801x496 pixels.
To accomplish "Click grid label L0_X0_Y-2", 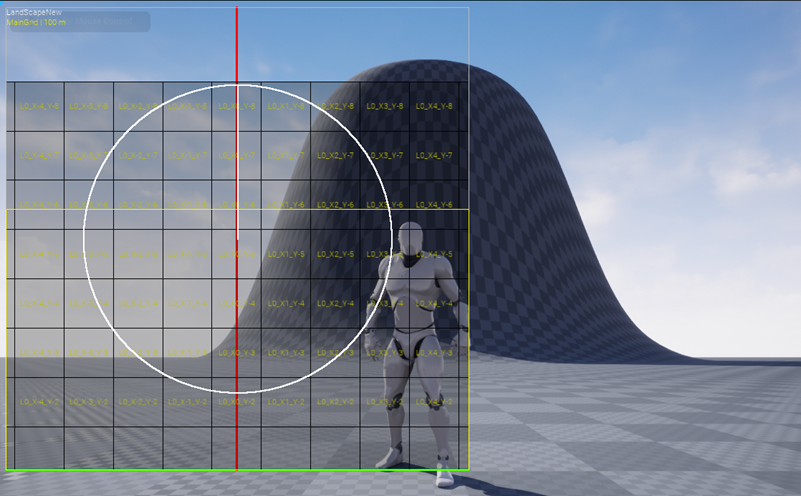I will [x=237, y=402].
